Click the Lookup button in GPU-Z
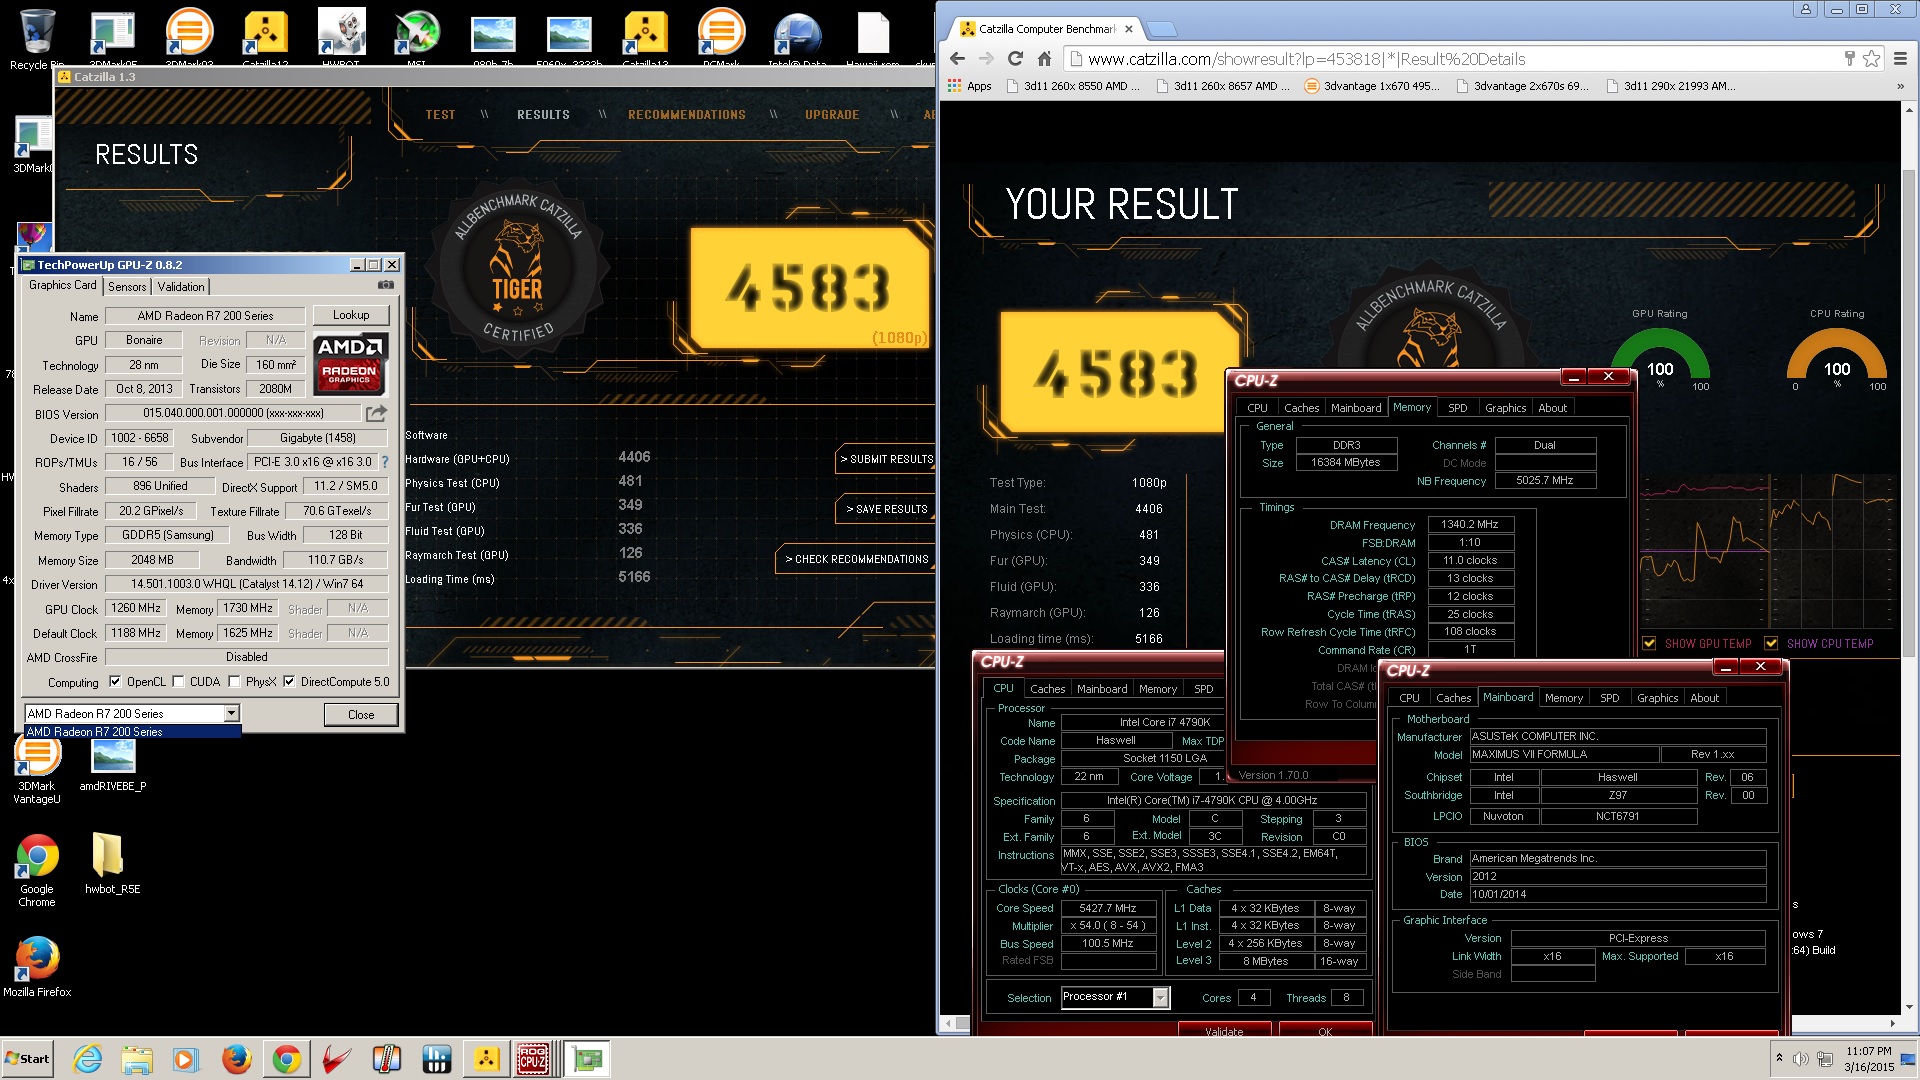 click(x=351, y=315)
